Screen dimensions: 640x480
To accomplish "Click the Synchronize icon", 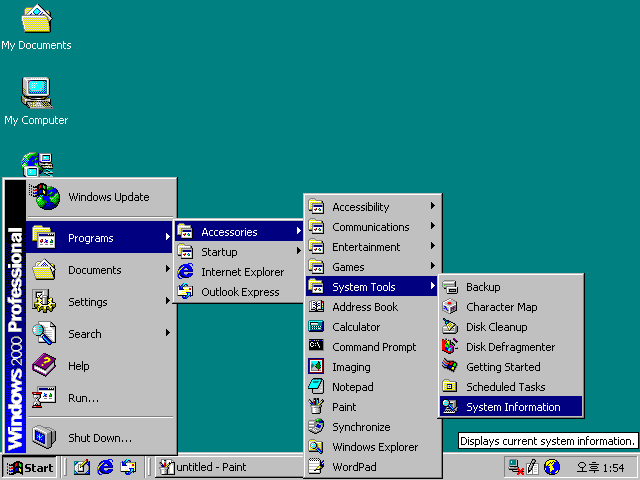I will click(316, 427).
